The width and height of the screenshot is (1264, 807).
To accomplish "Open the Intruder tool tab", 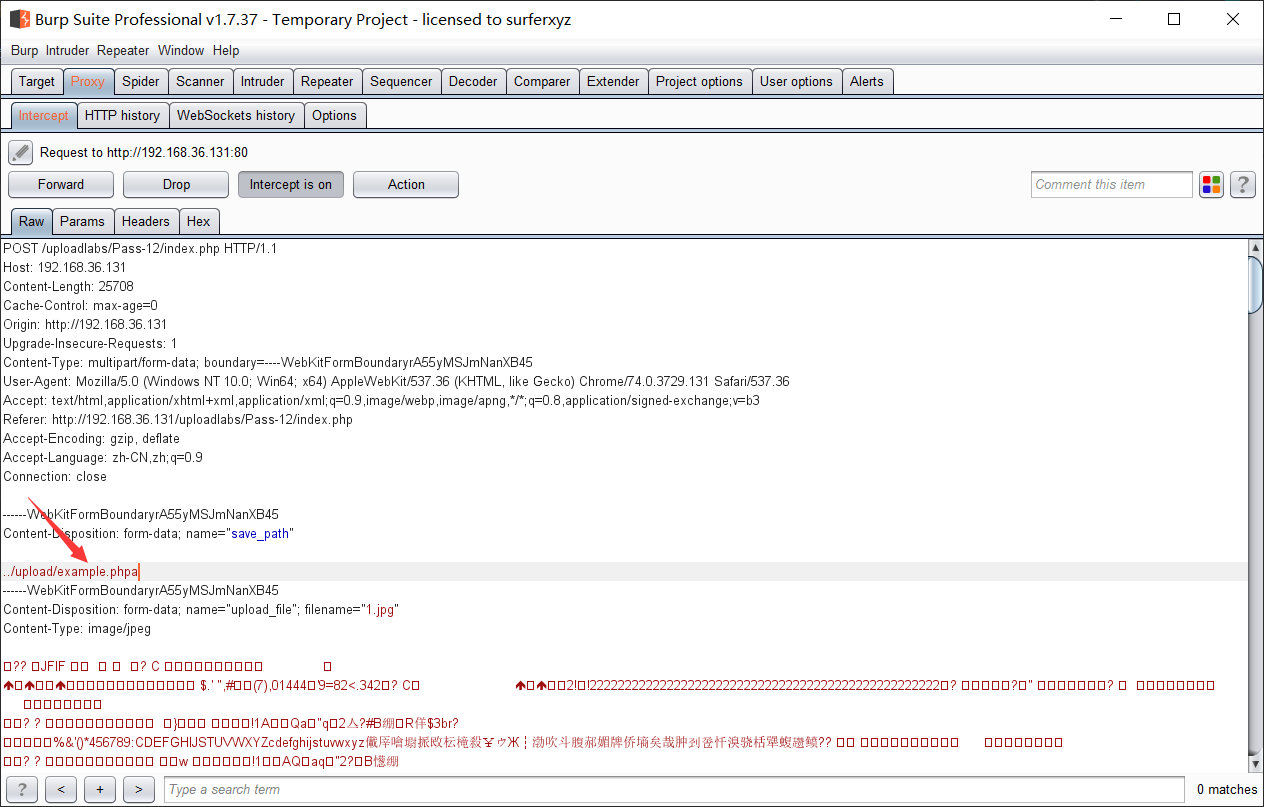I will point(263,81).
